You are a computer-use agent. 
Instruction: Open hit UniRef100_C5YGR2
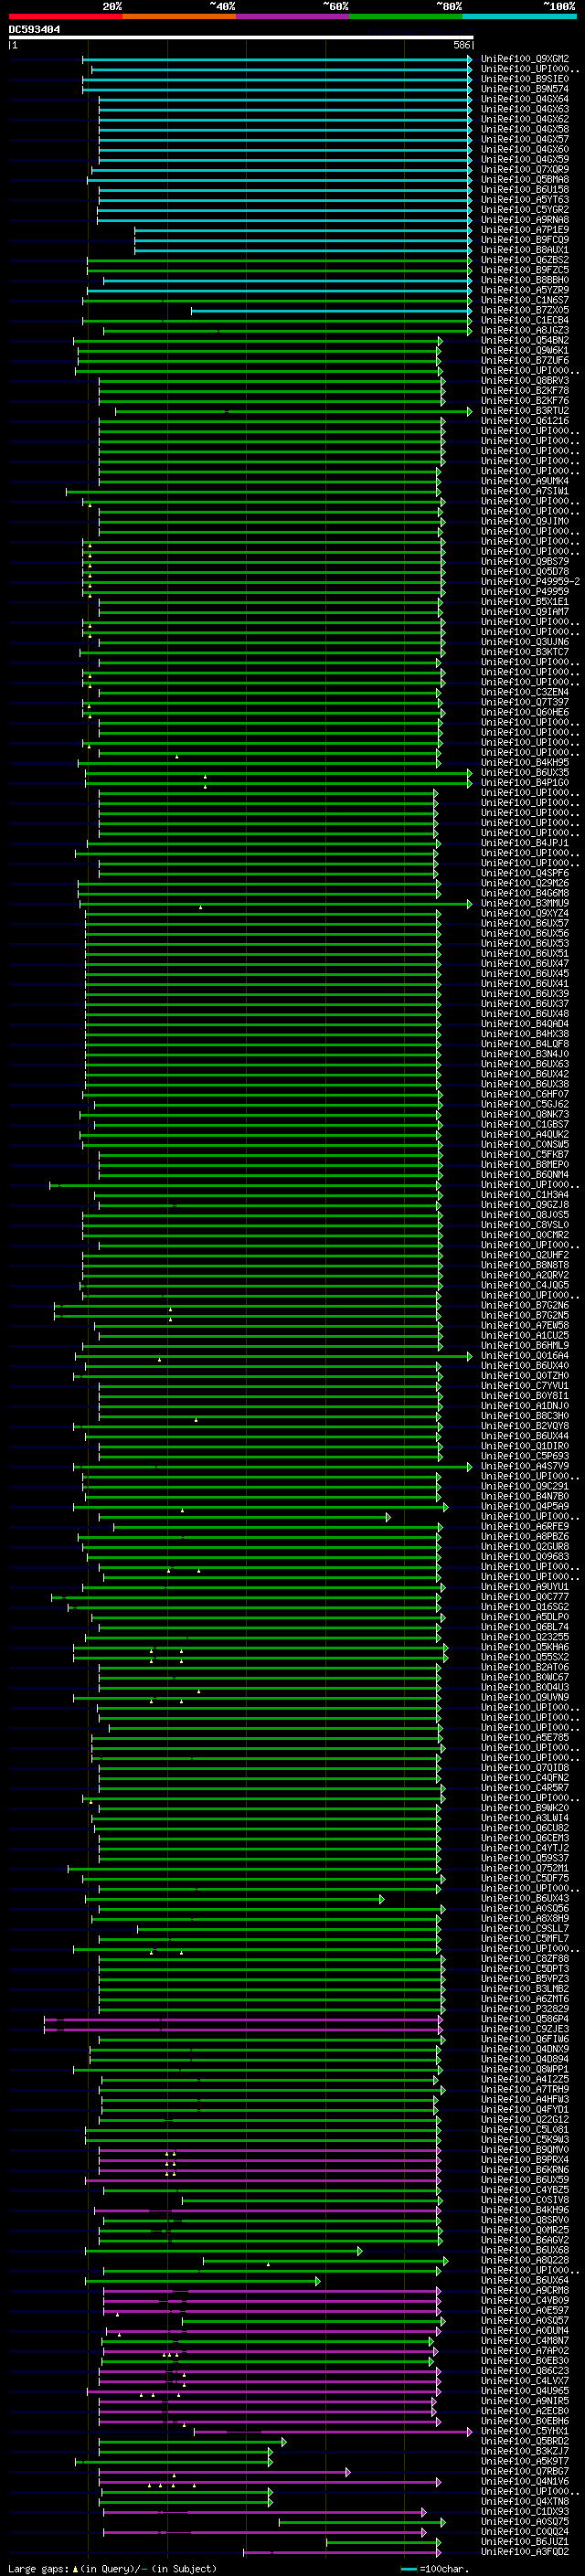point(525,210)
